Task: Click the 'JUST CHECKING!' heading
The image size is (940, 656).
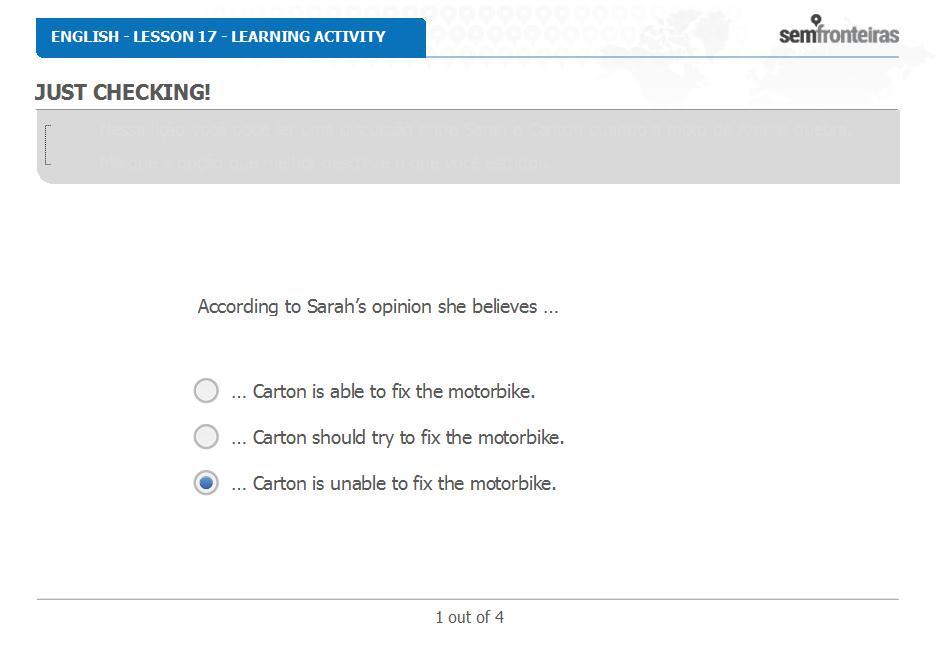Action: point(123,92)
